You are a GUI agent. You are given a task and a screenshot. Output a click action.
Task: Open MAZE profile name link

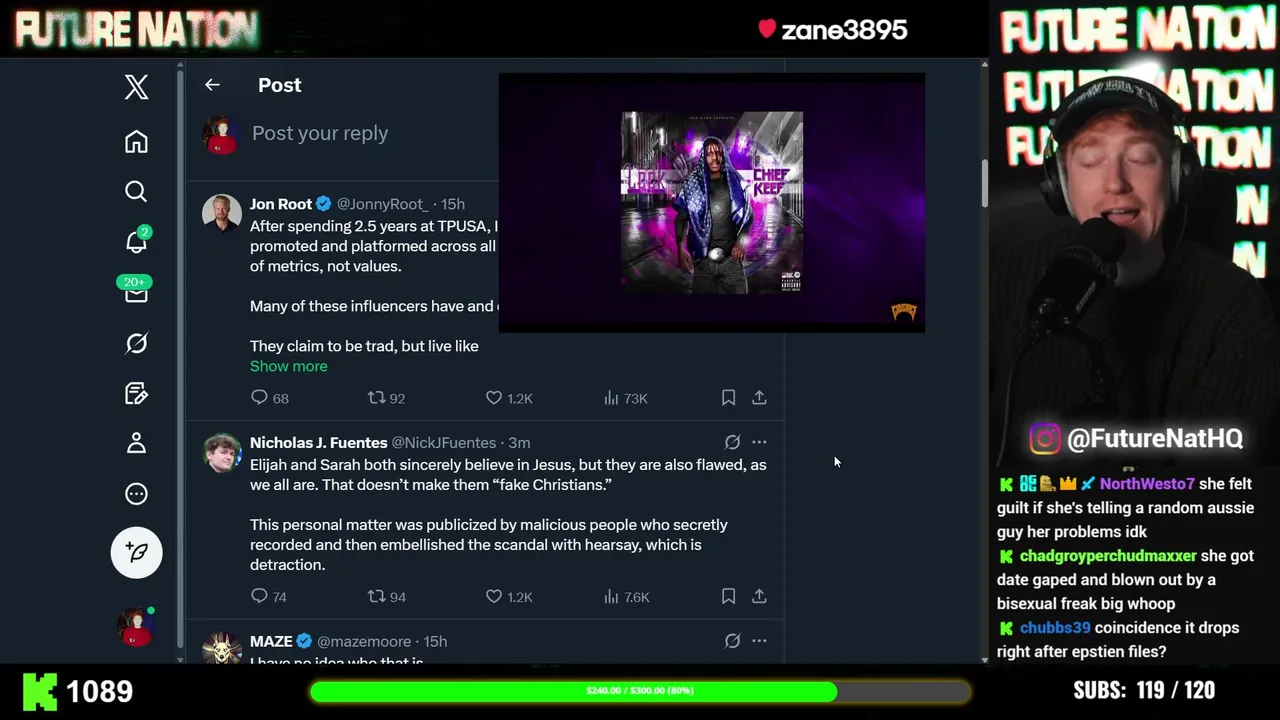pos(271,642)
